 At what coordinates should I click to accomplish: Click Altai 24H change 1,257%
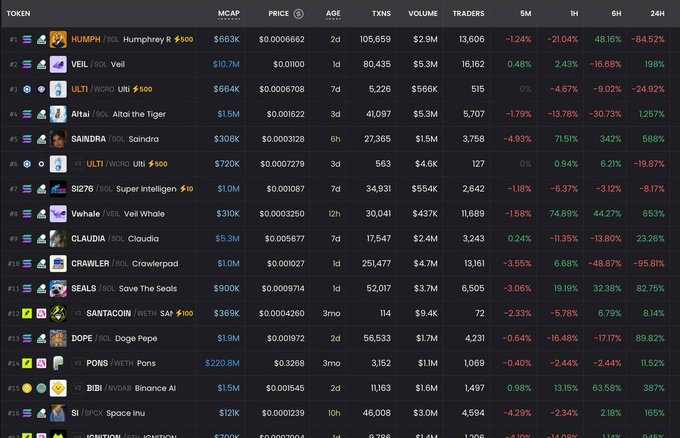coord(651,114)
